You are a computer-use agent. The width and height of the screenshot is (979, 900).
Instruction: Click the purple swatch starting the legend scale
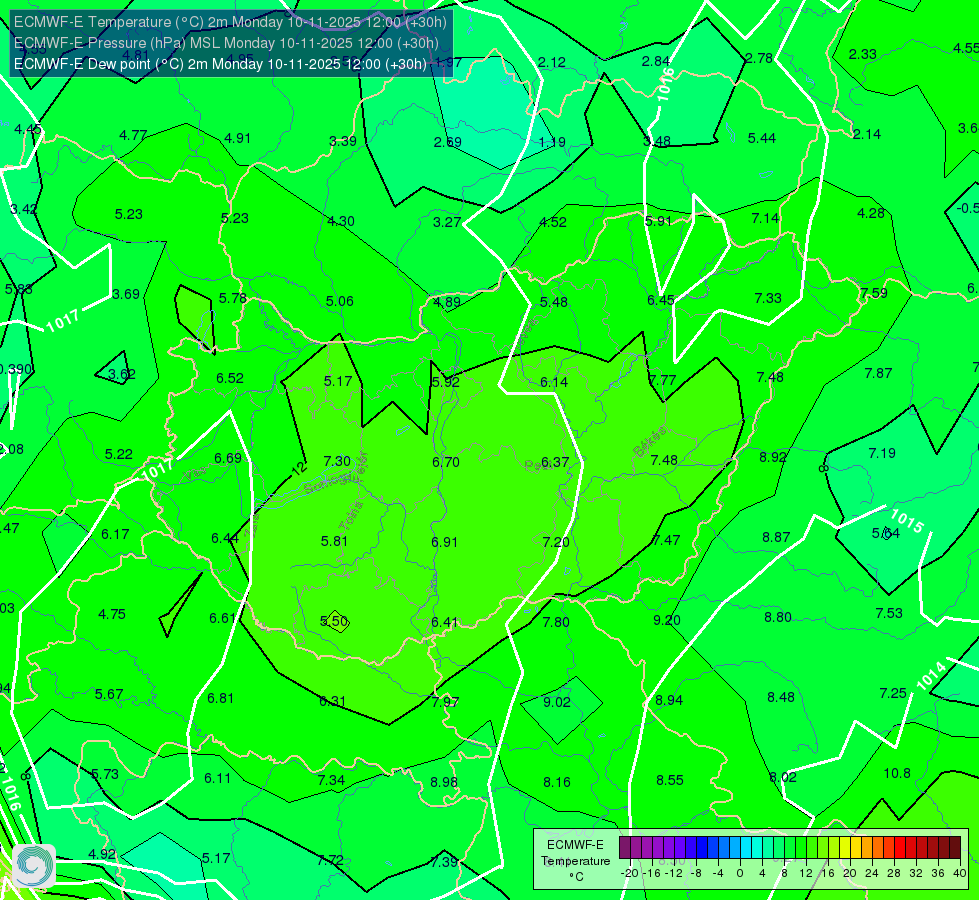(625, 848)
